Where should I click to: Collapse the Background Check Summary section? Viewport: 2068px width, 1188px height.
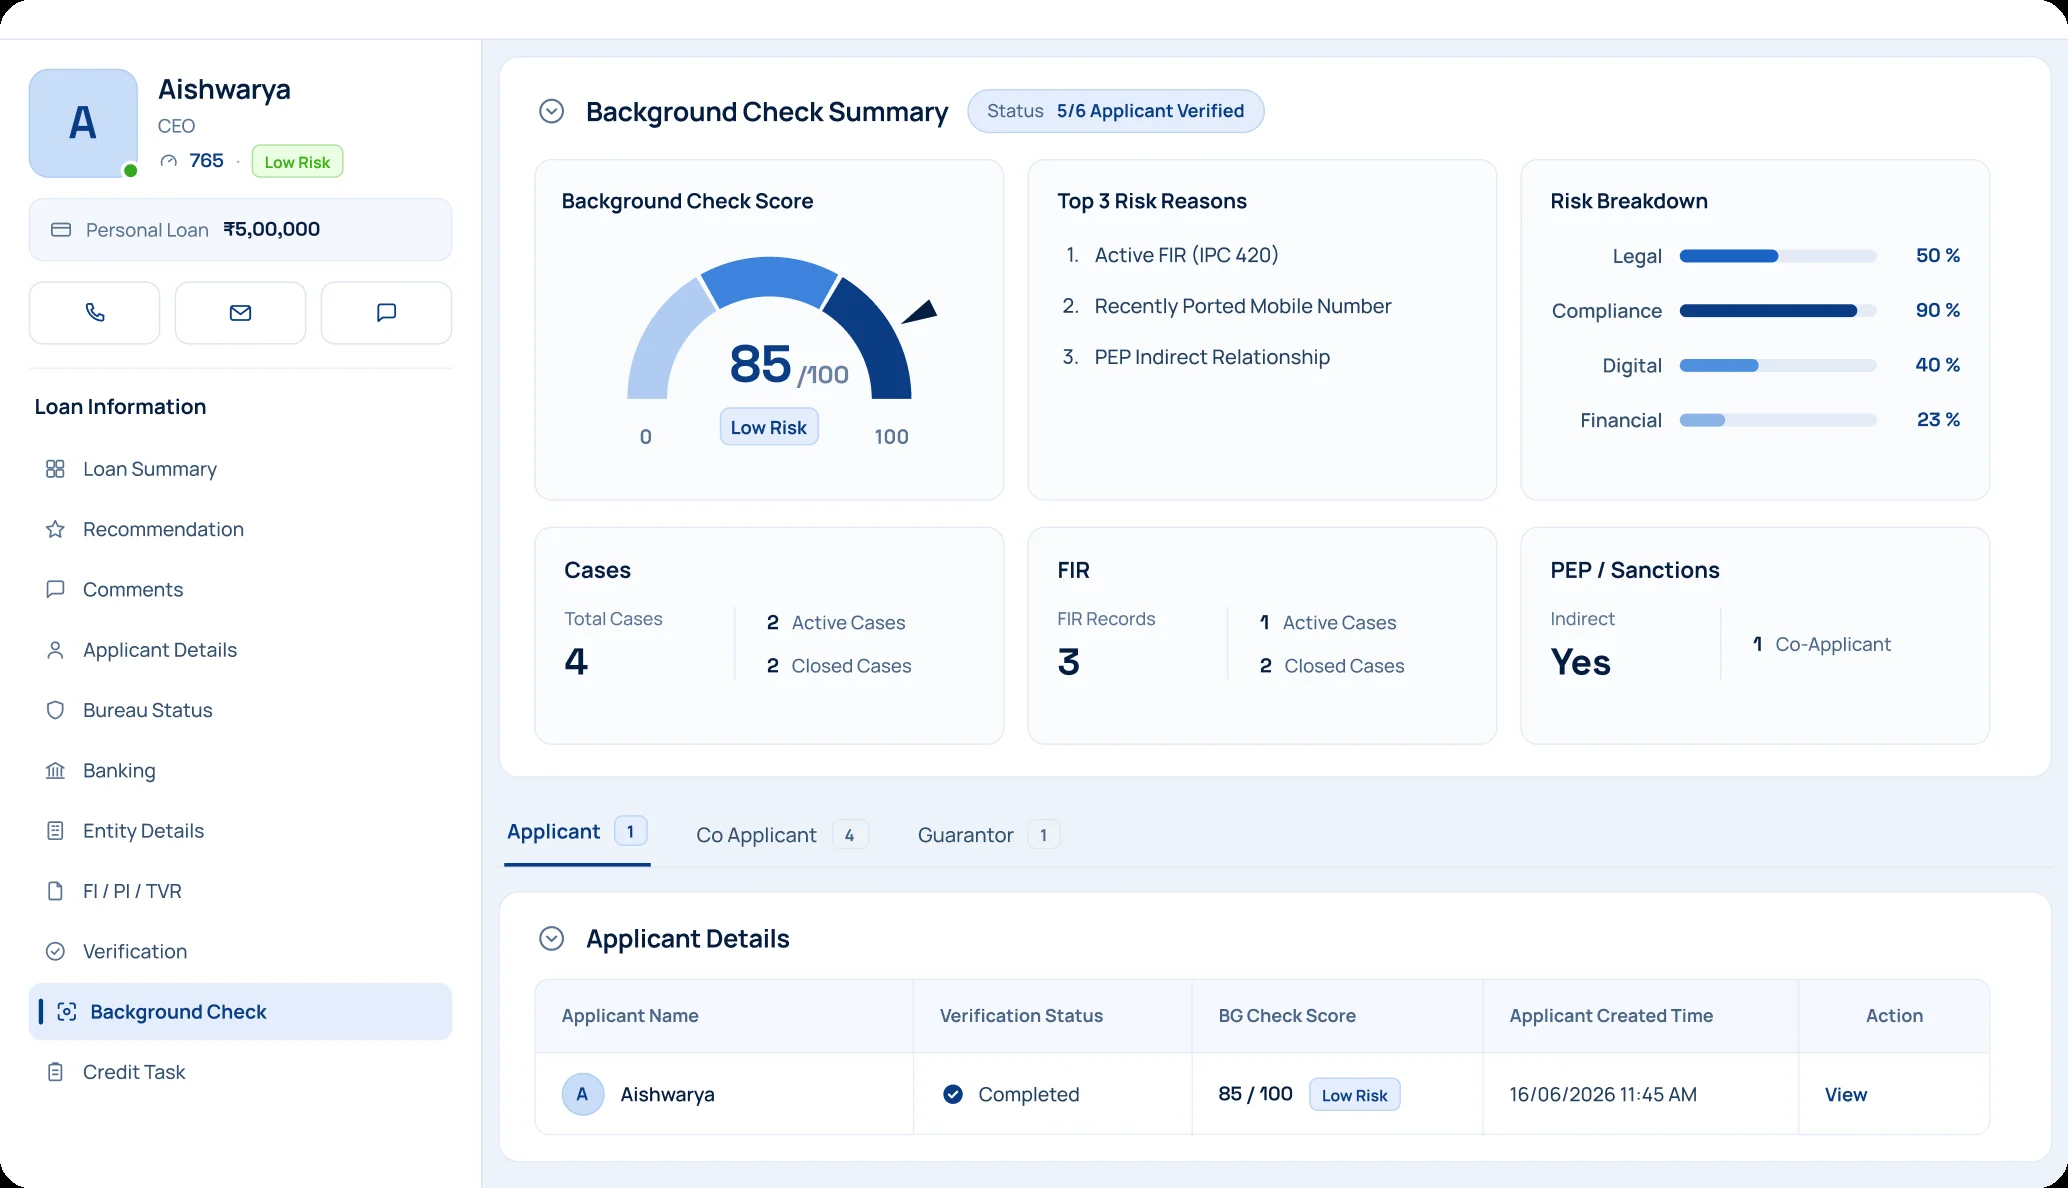tap(552, 111)
